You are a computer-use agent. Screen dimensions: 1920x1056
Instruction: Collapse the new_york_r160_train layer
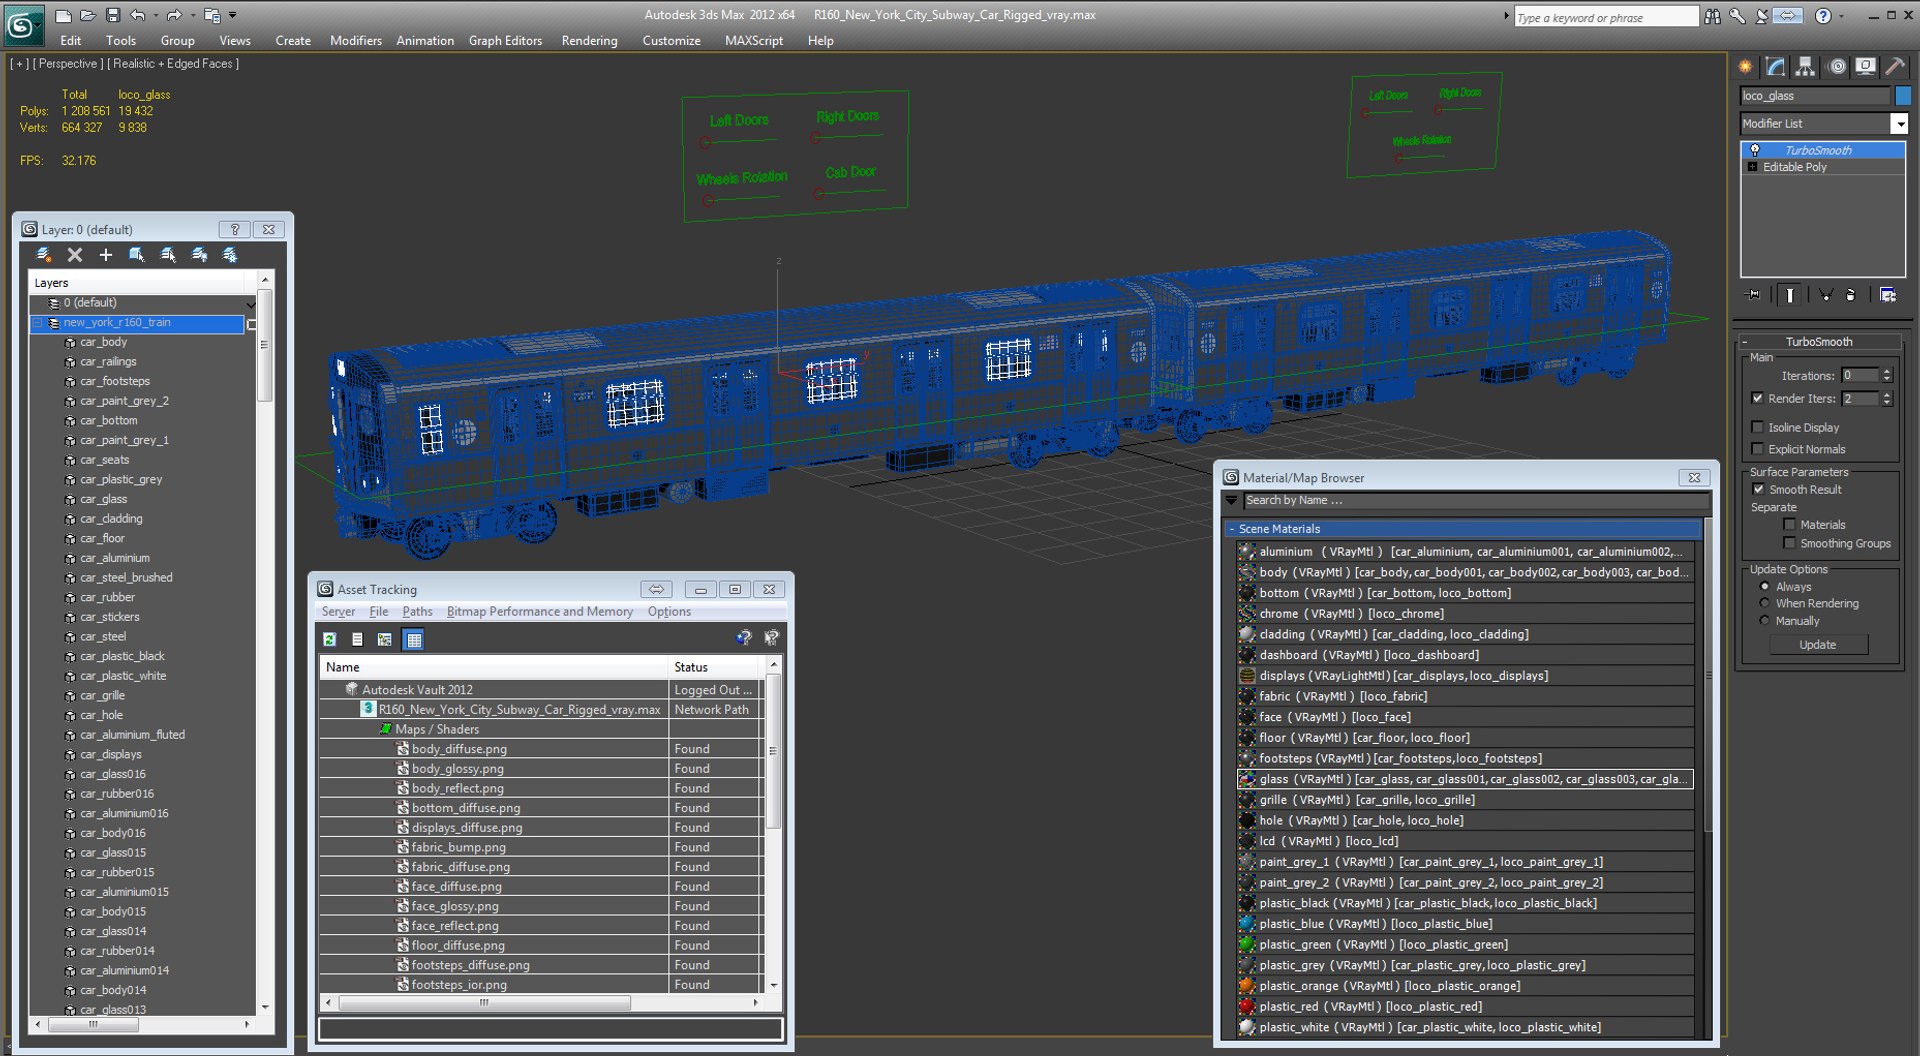38,323
